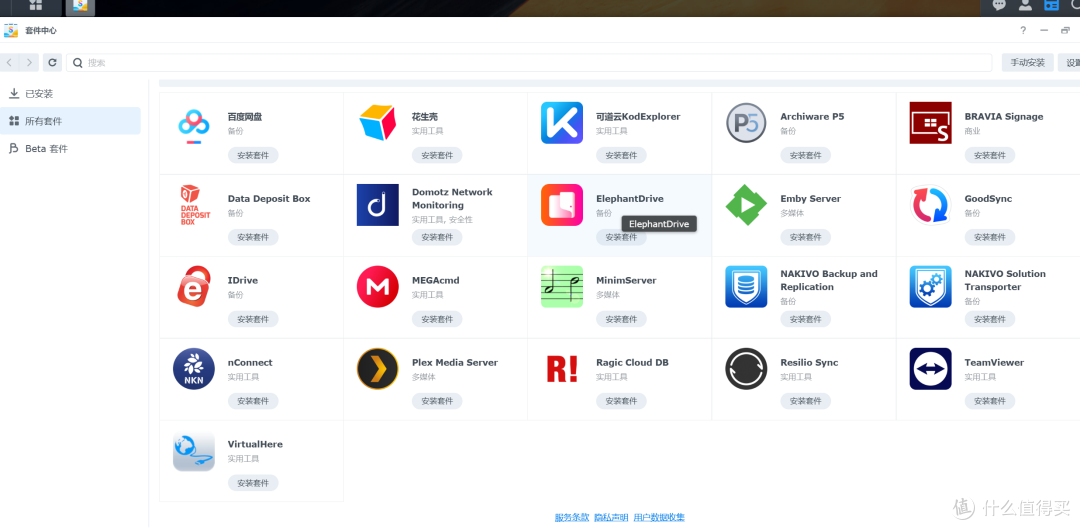1080x530 pixels.
Task: Open the IDrive lock icon
Action: pos(194,287)
